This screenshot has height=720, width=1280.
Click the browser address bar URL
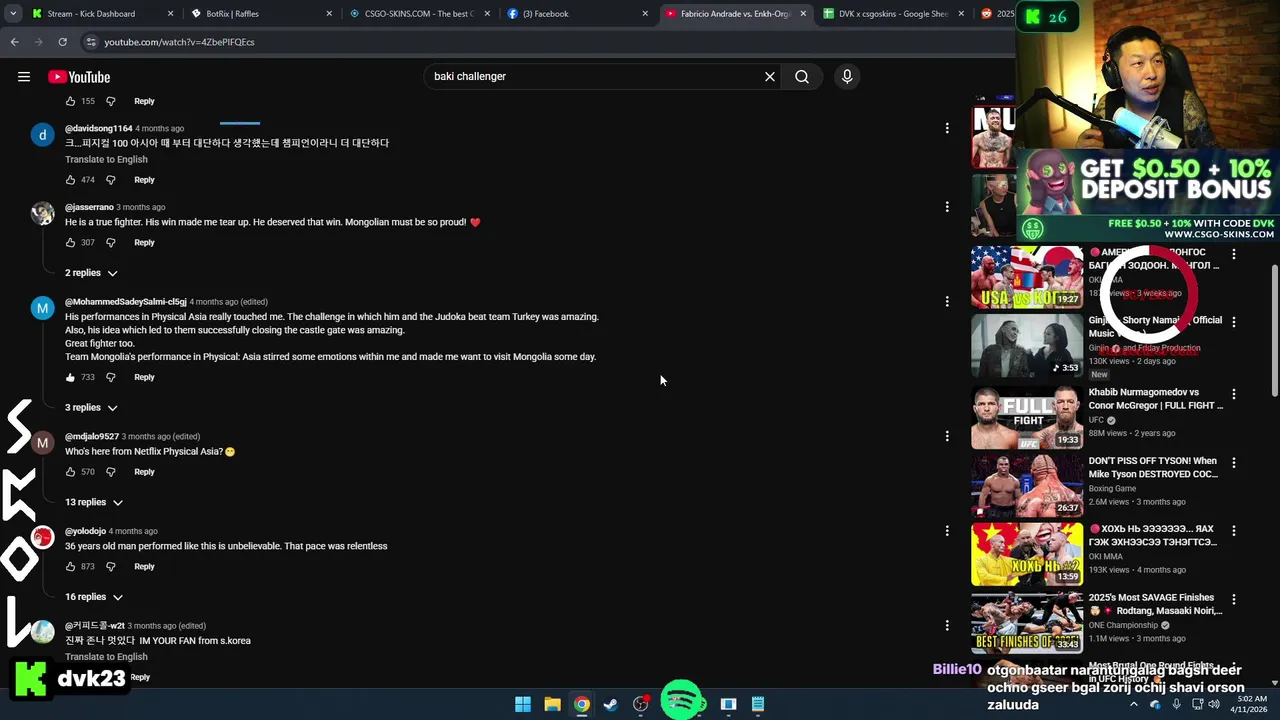click(x=179, y=42)
